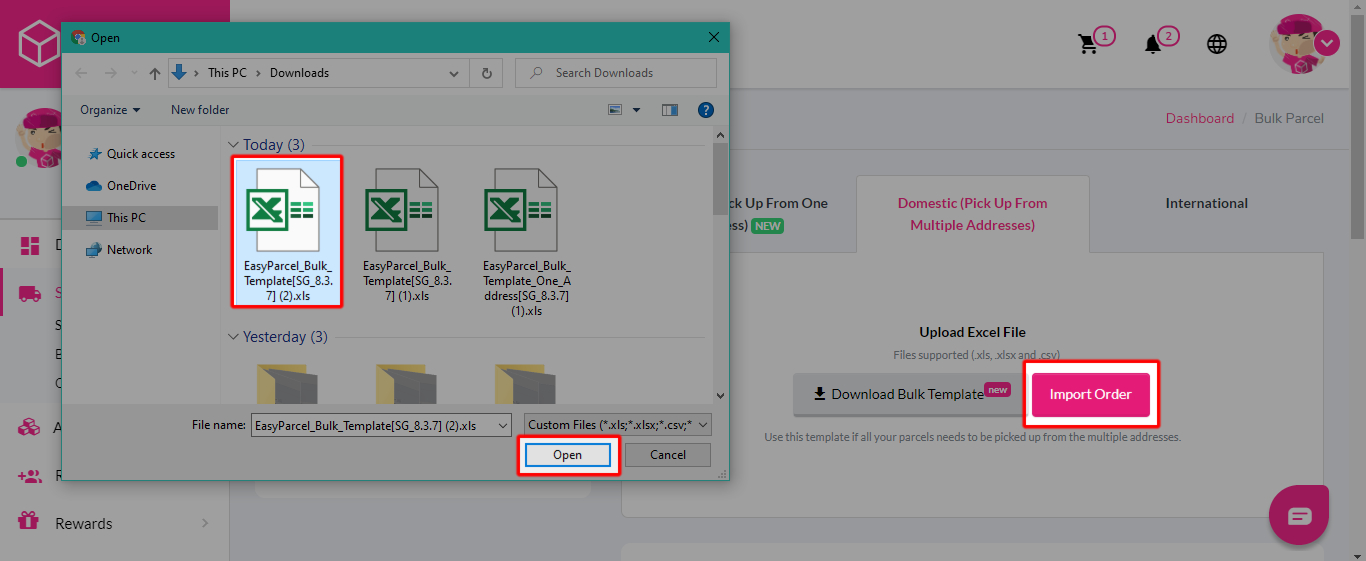Image resolution: width=1366 pixels, height=561 pixels.
Task: Go up one folder level
Action: click(154, 73)
